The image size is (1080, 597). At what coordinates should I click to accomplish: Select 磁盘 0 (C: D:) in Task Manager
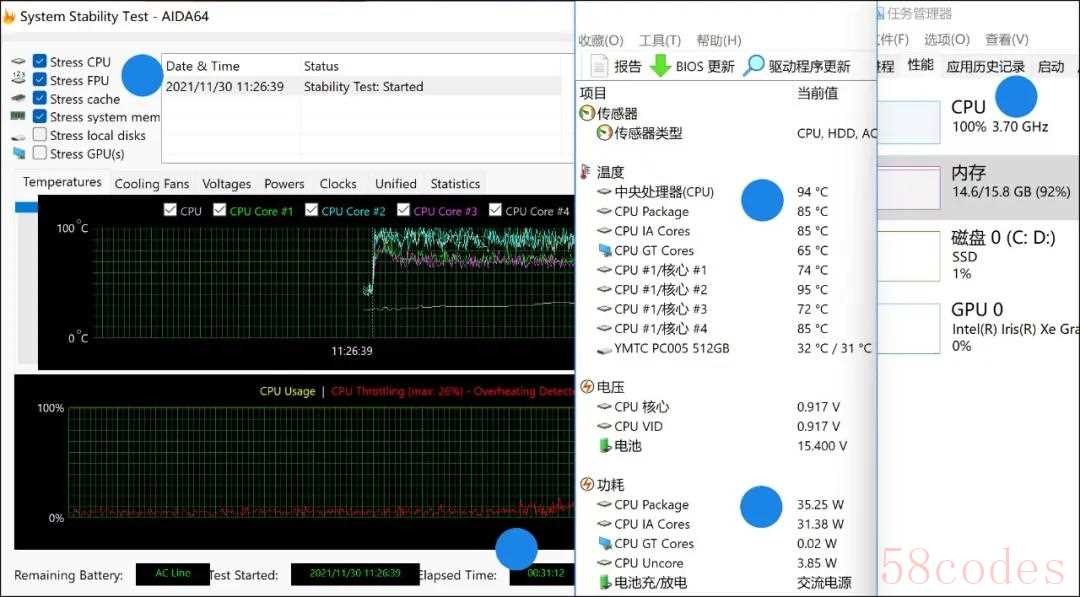[x=979, y=256]
